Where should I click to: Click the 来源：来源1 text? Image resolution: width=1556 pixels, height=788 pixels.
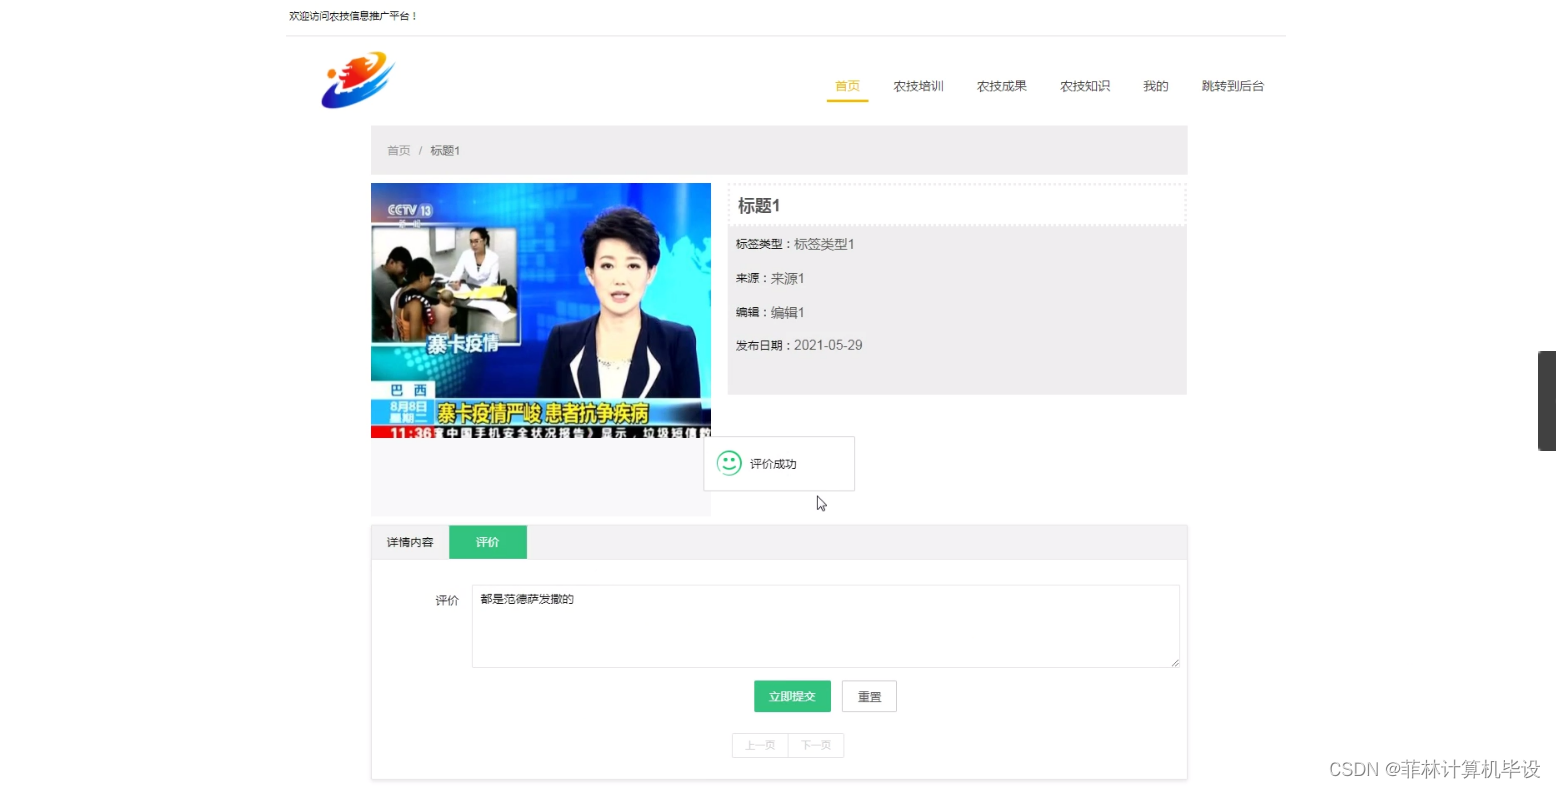tap(770, 278)
